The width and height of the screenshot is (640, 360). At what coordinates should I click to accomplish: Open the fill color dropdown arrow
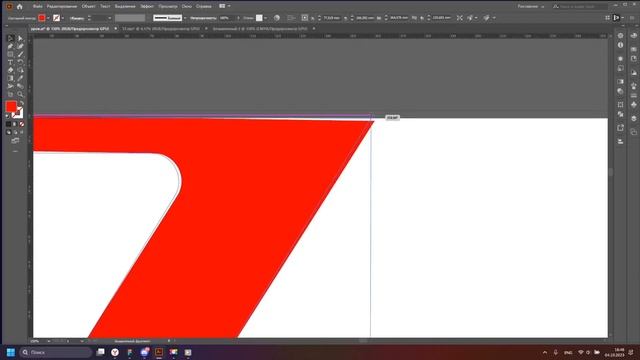pos(48,18)
